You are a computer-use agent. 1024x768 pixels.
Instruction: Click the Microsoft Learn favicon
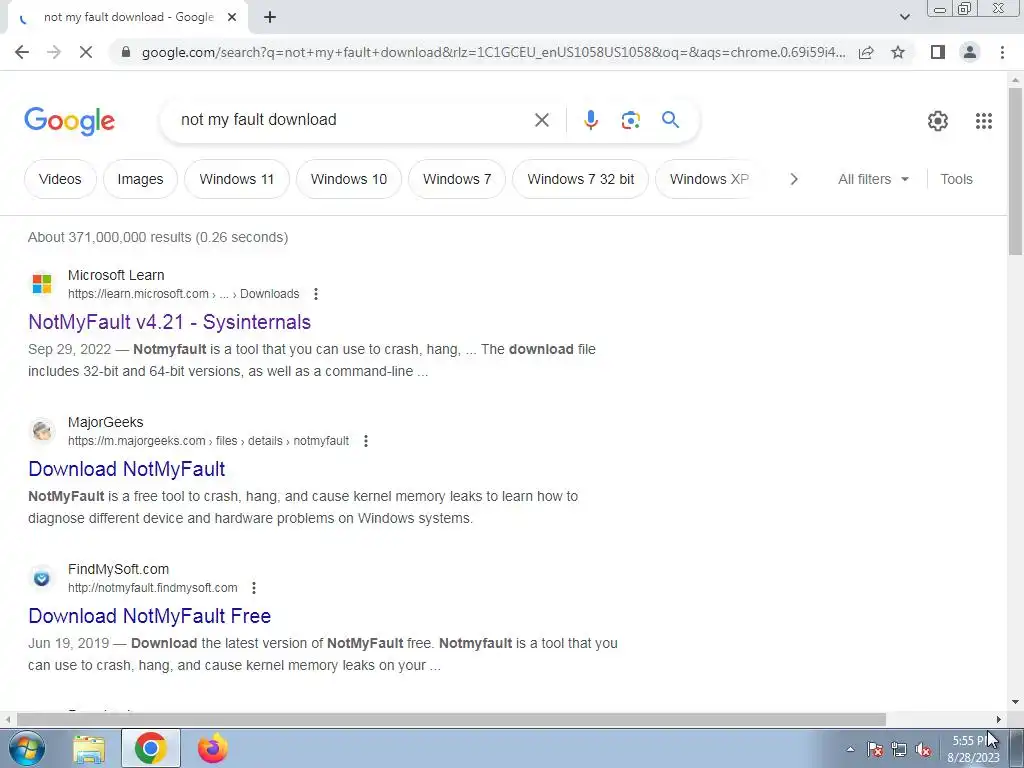click(42, 284)
